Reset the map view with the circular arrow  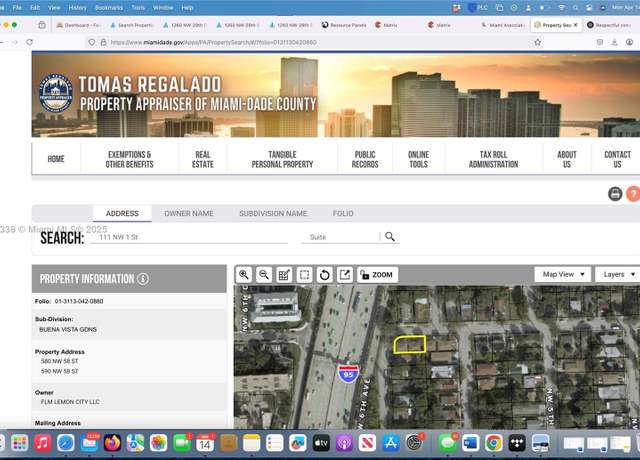tap(324, 275)
